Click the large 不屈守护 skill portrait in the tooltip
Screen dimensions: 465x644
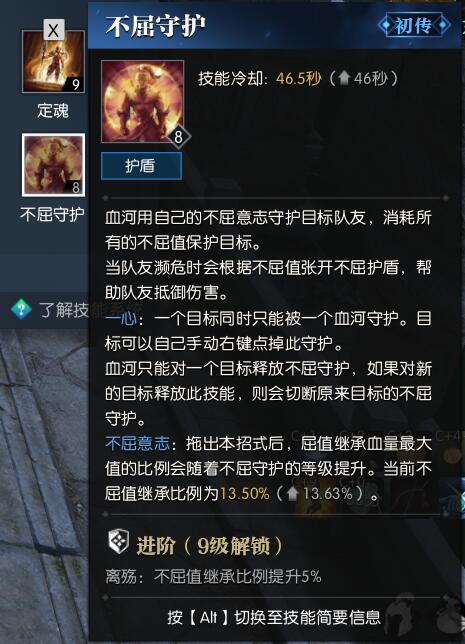[143, 101]
